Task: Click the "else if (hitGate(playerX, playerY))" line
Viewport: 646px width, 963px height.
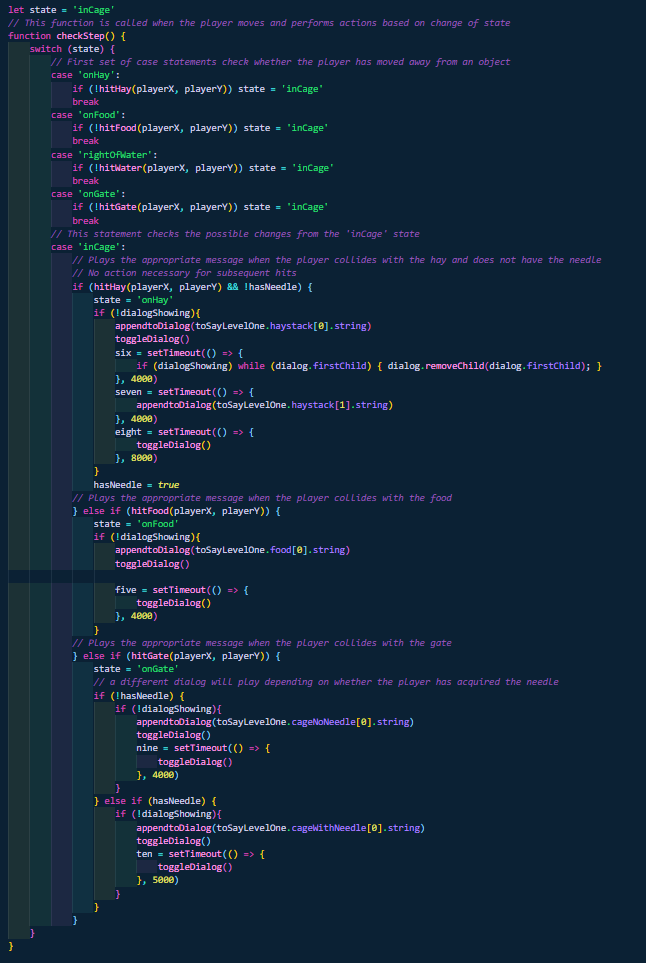Action: (x=176, y=656)
